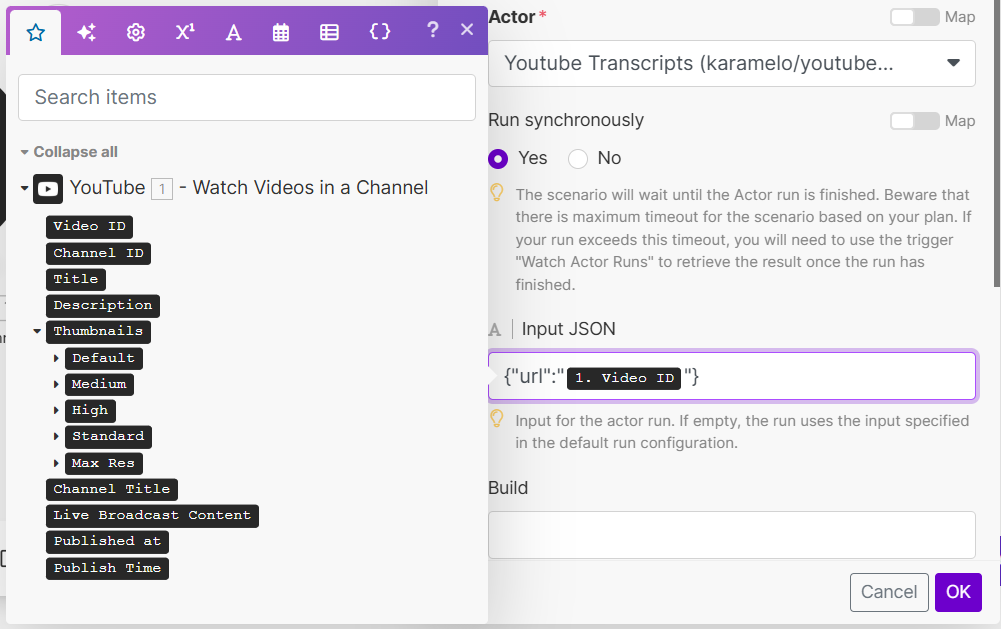Expand the Standard thumbnail entry
The width and height of the screenshot is (1001, 629).
point(56,437)
